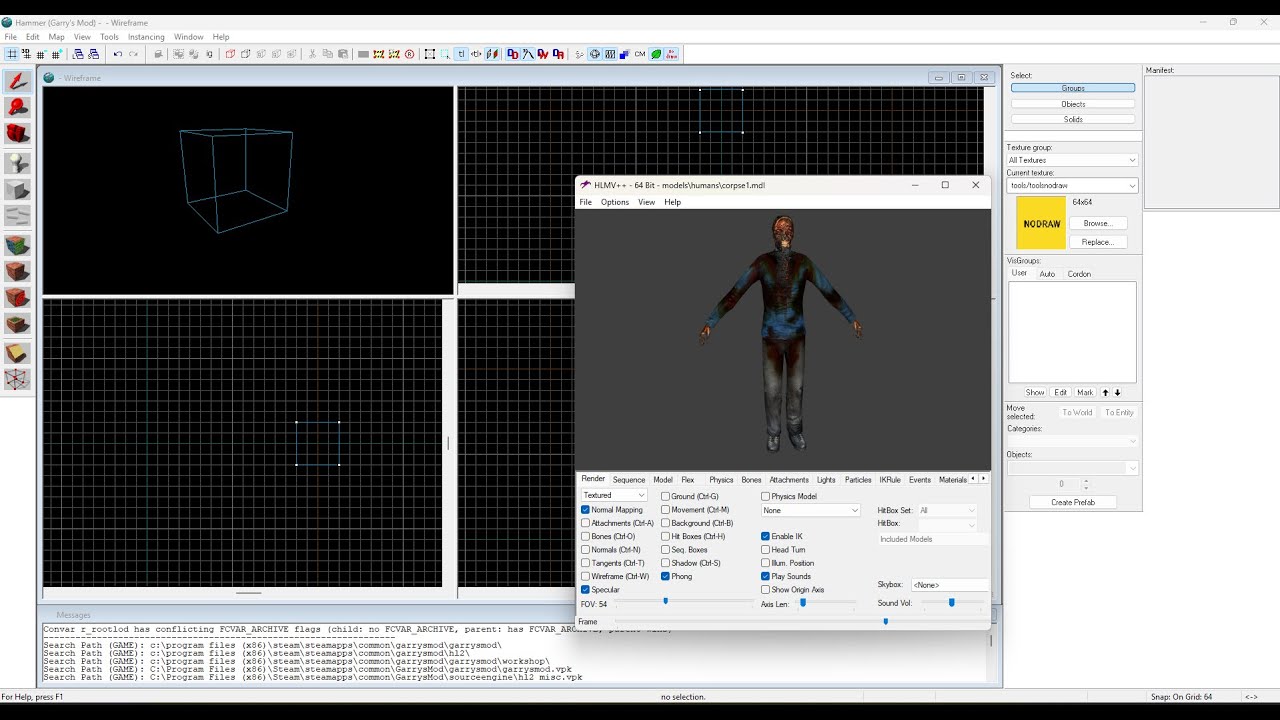Expand the Skybox dropdown in HLMV
Image resolution: width=1280 pixels, height=720 pixels.
(x=949, y=584)
